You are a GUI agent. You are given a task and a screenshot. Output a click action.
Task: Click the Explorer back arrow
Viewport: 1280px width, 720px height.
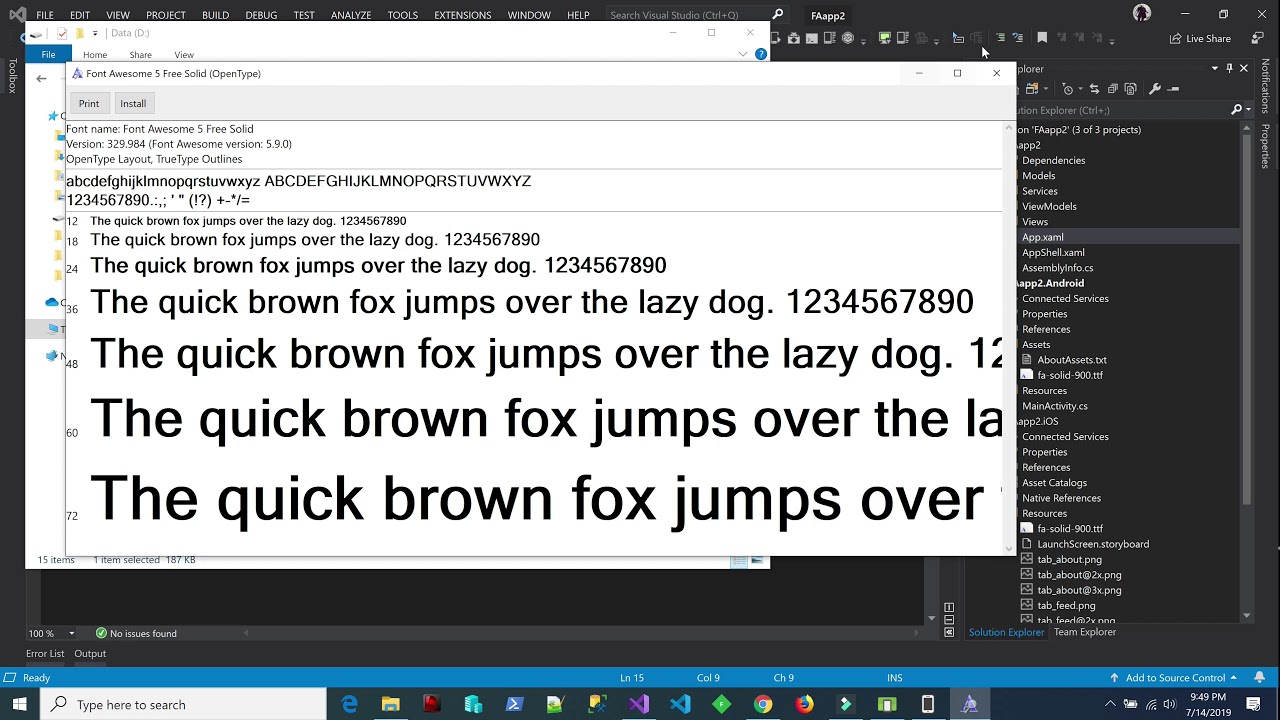41,78
